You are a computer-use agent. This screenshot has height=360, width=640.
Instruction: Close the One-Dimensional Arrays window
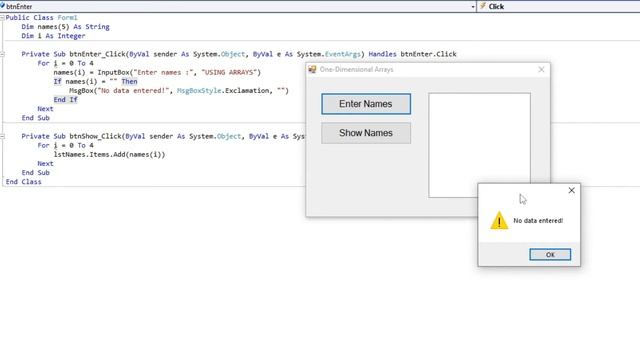(541, 69)
